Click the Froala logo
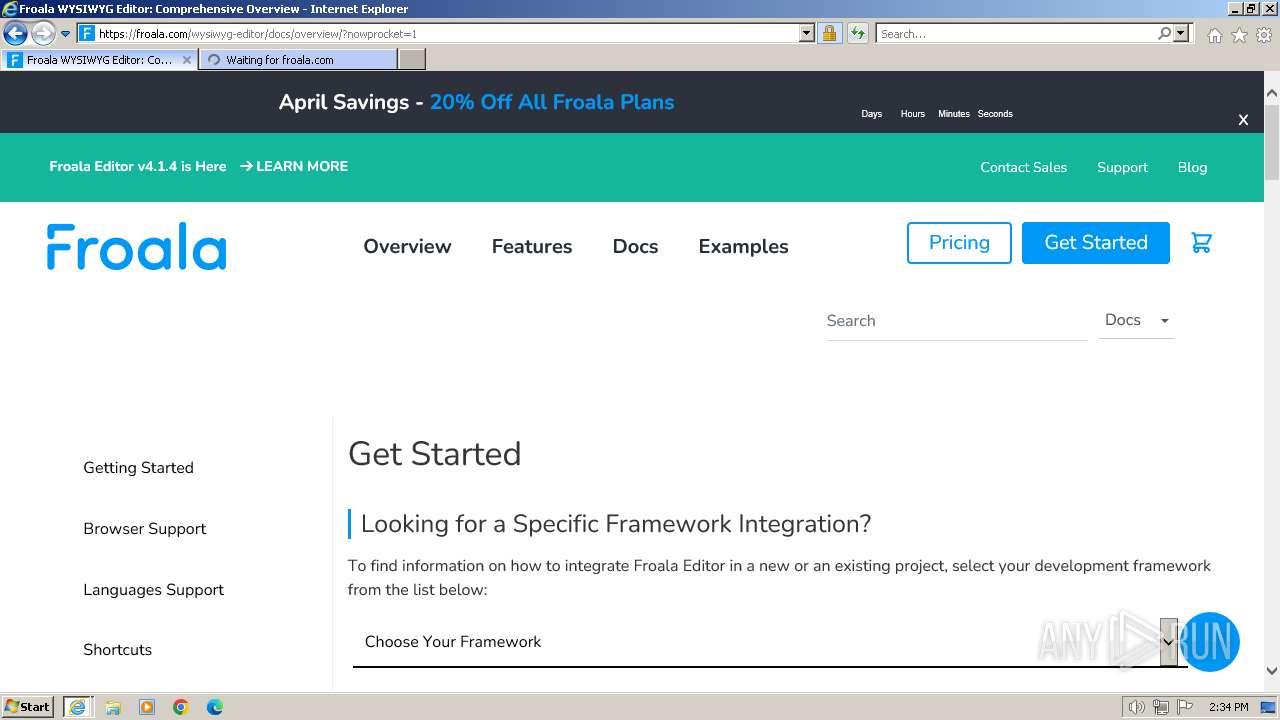Image resolution: width=1280 pixels, height=720 pixels. click(x=136, y=246)
